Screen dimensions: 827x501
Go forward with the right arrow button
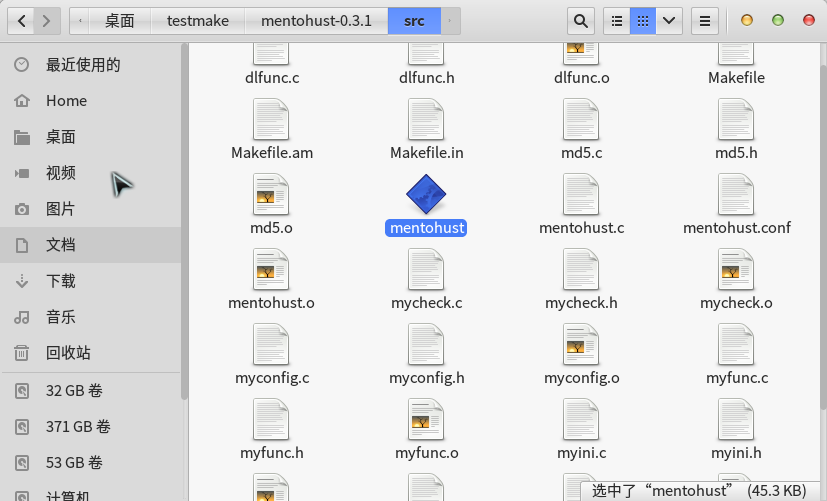47,21
